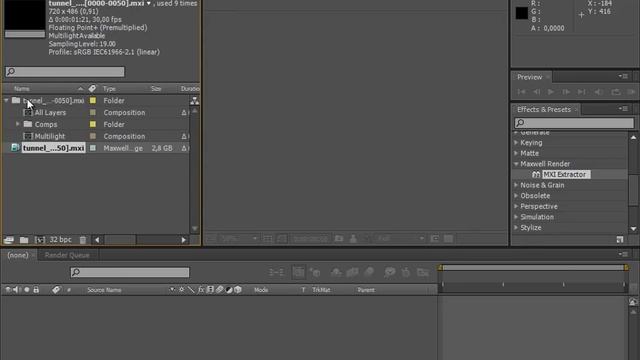Screen dimensions: 640x360
Task: Click label swatch of Multilight composition
Action: (x=93, y=136)
